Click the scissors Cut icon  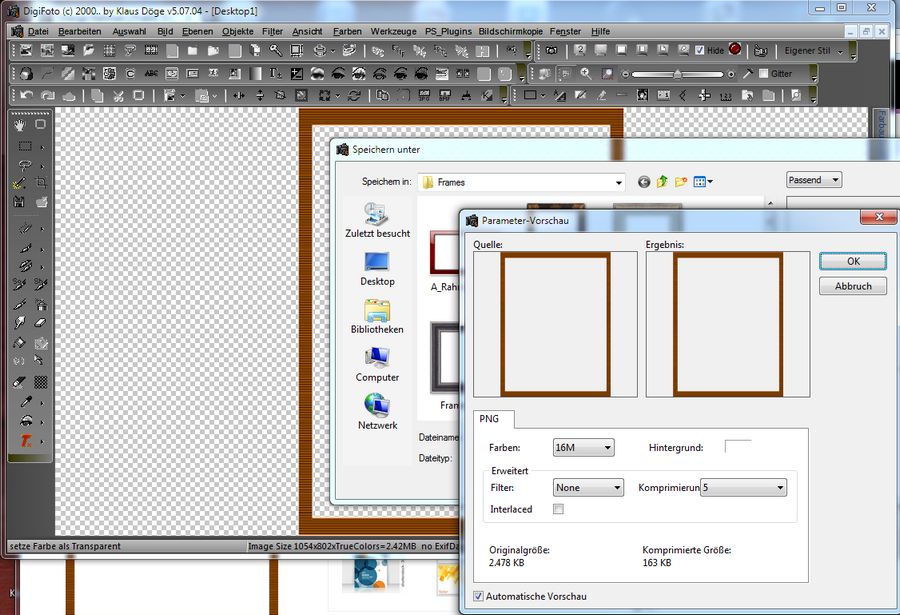(117, 96)
